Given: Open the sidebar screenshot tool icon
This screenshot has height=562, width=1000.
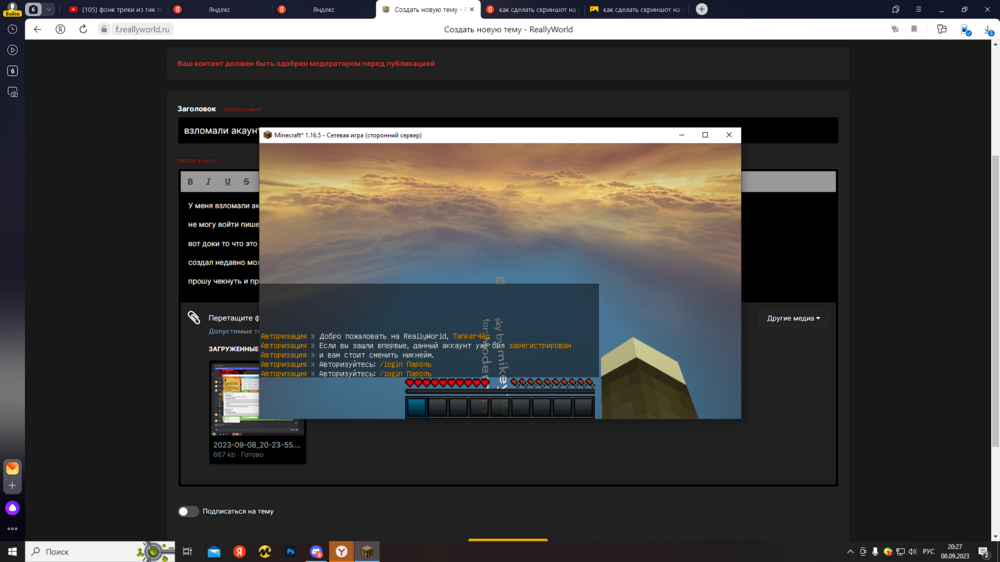Looking at the screenshot, I should [12, 92].
